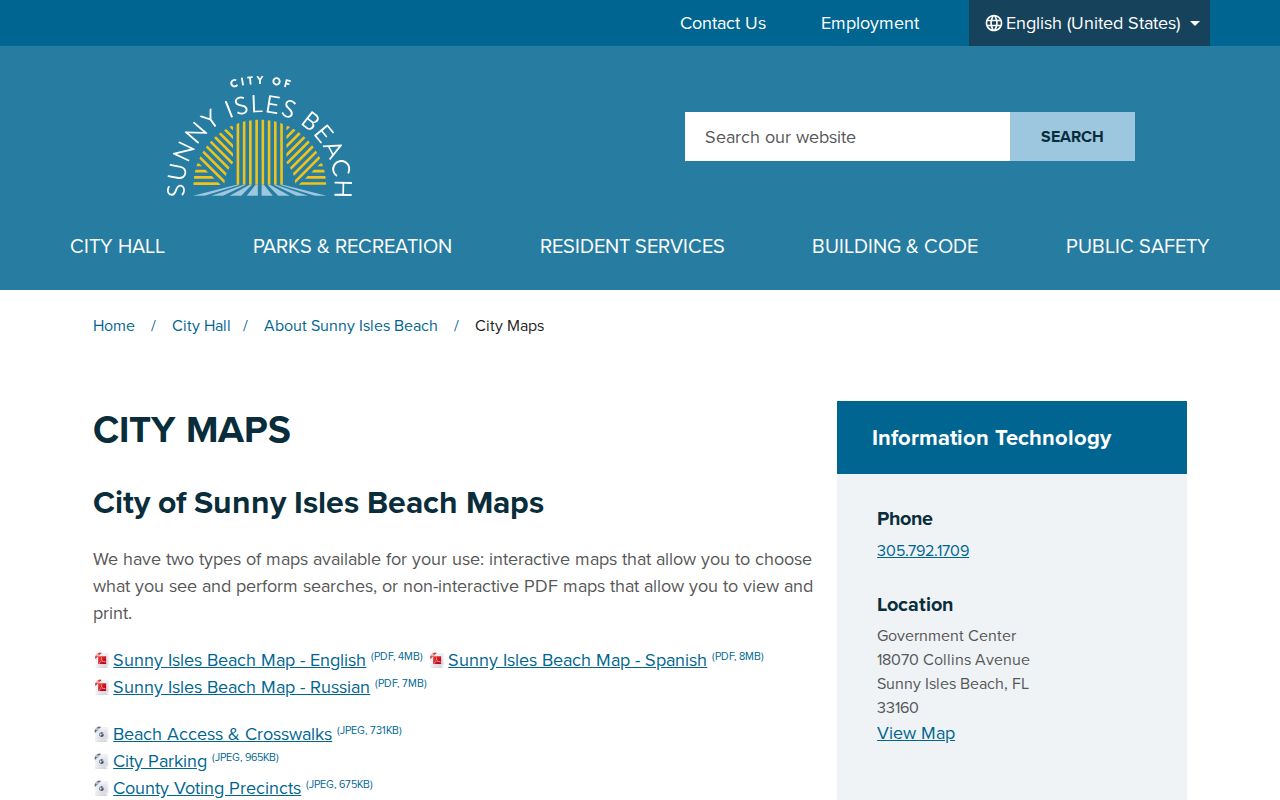Click image icon next to Beach Access & Crosswalks

click(x=101, y=734)
